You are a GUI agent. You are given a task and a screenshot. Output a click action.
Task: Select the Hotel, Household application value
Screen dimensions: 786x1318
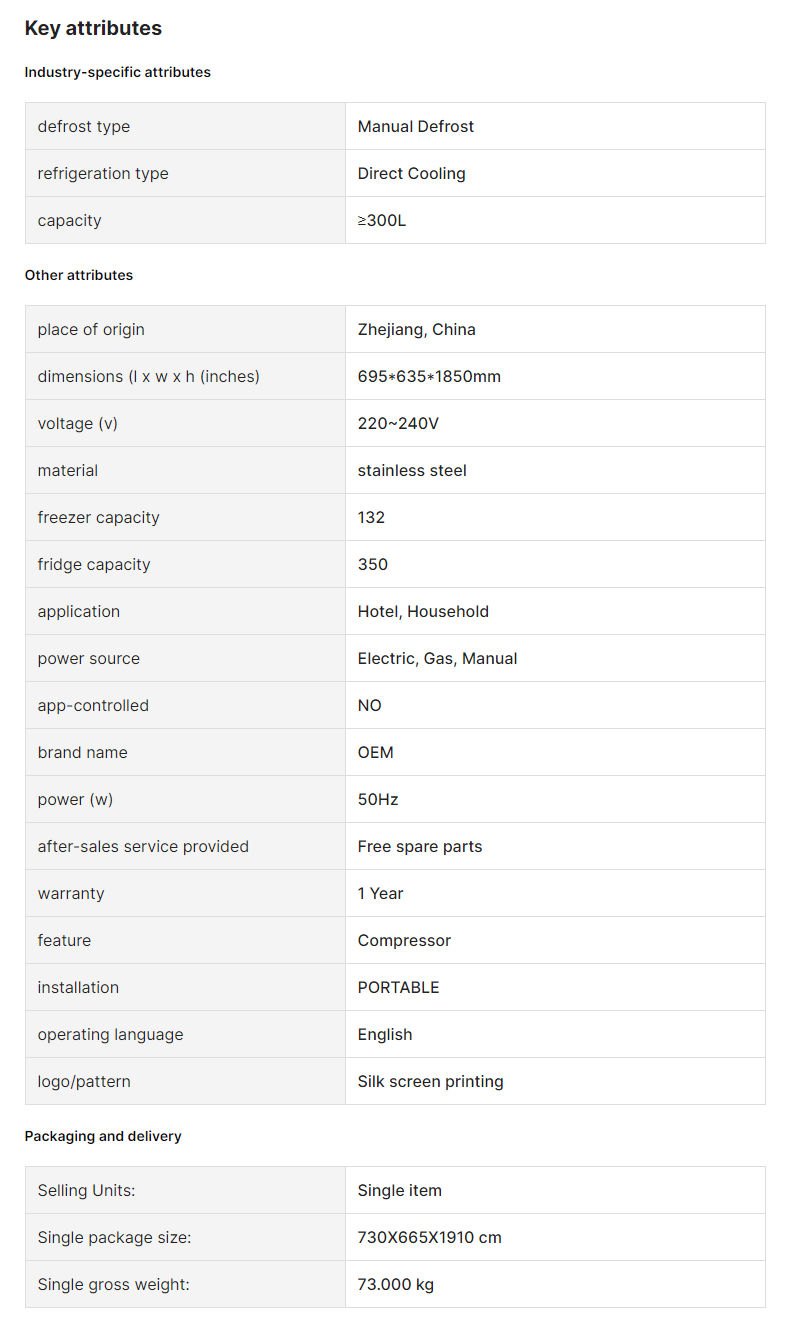[x=423, y=611]
